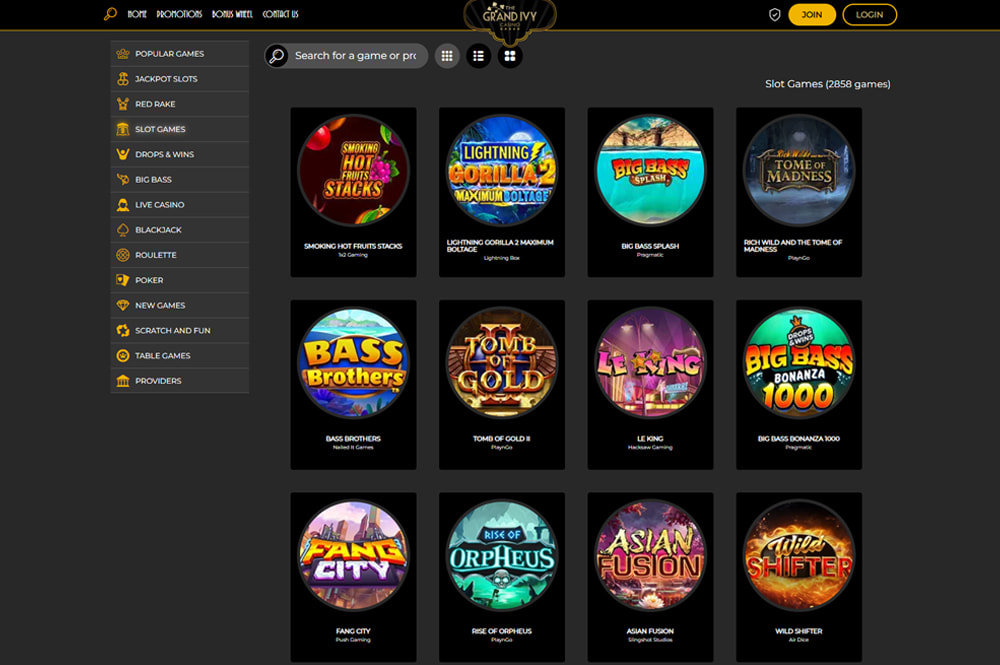Click the Table Games icon
The height and width of the screenshot is (665, 1000).
point(123,356)
